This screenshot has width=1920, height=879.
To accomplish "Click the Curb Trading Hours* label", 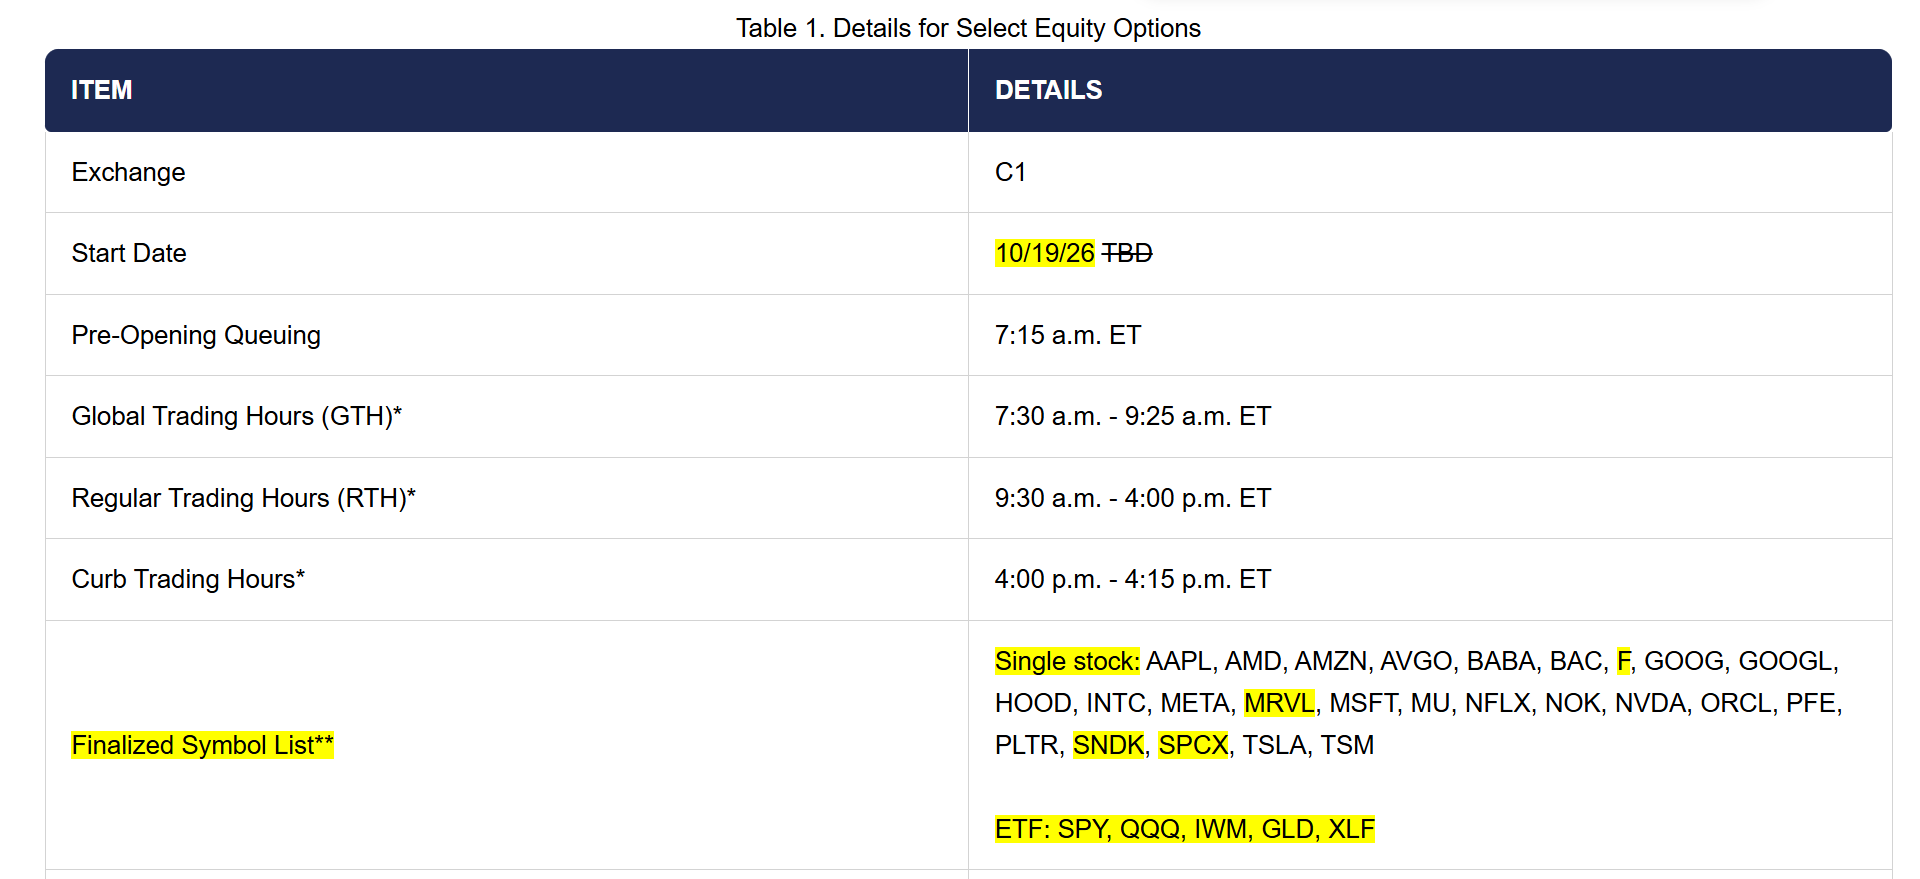I will coord(188,579).
